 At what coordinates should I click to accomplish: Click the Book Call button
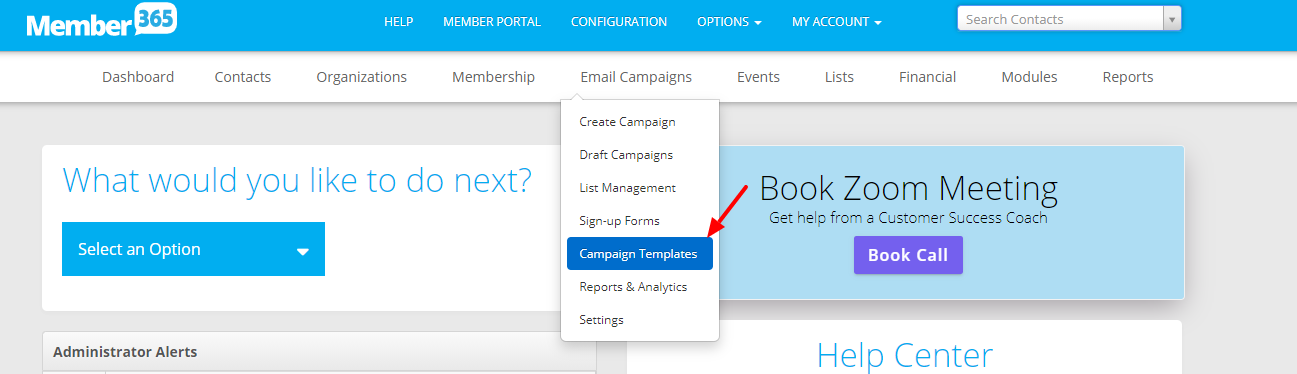click(908, 255)
